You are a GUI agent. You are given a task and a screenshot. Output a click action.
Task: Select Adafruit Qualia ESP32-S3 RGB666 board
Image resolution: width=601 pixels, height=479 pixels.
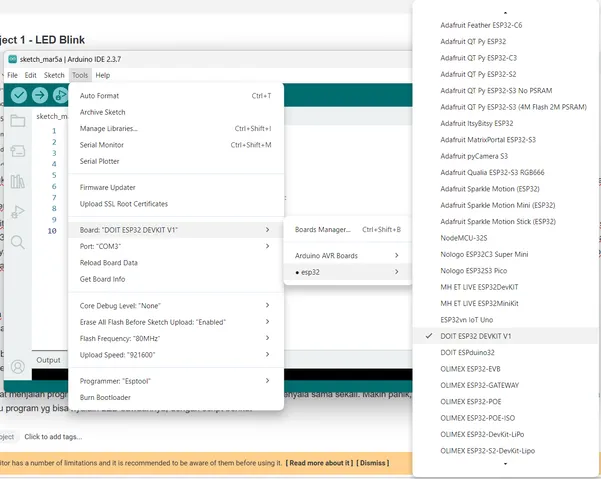505,172
